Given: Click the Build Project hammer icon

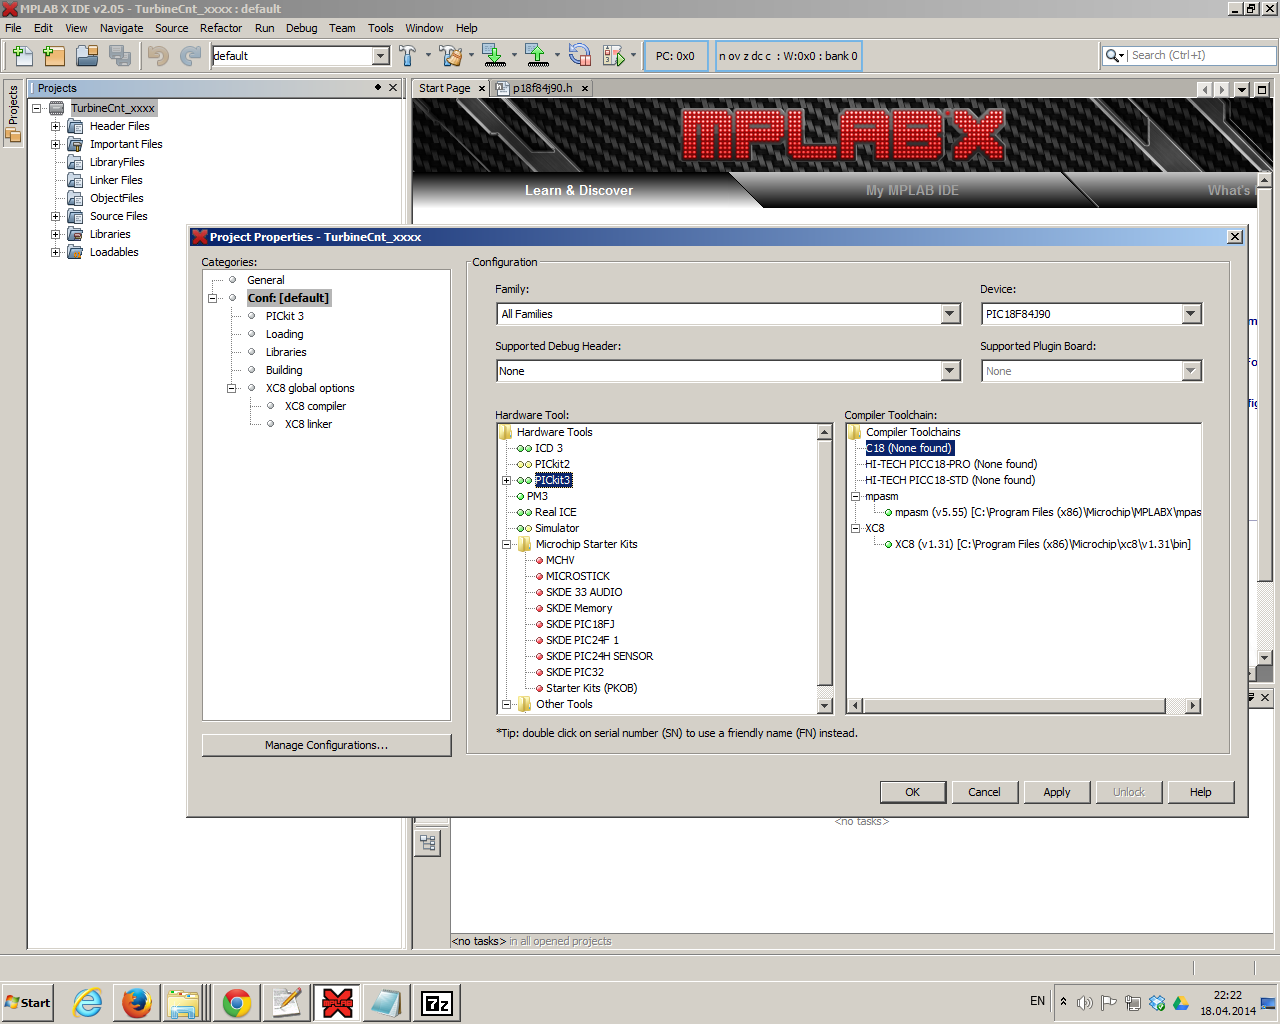Looking at the screenshot, I should tap(407, 56).
